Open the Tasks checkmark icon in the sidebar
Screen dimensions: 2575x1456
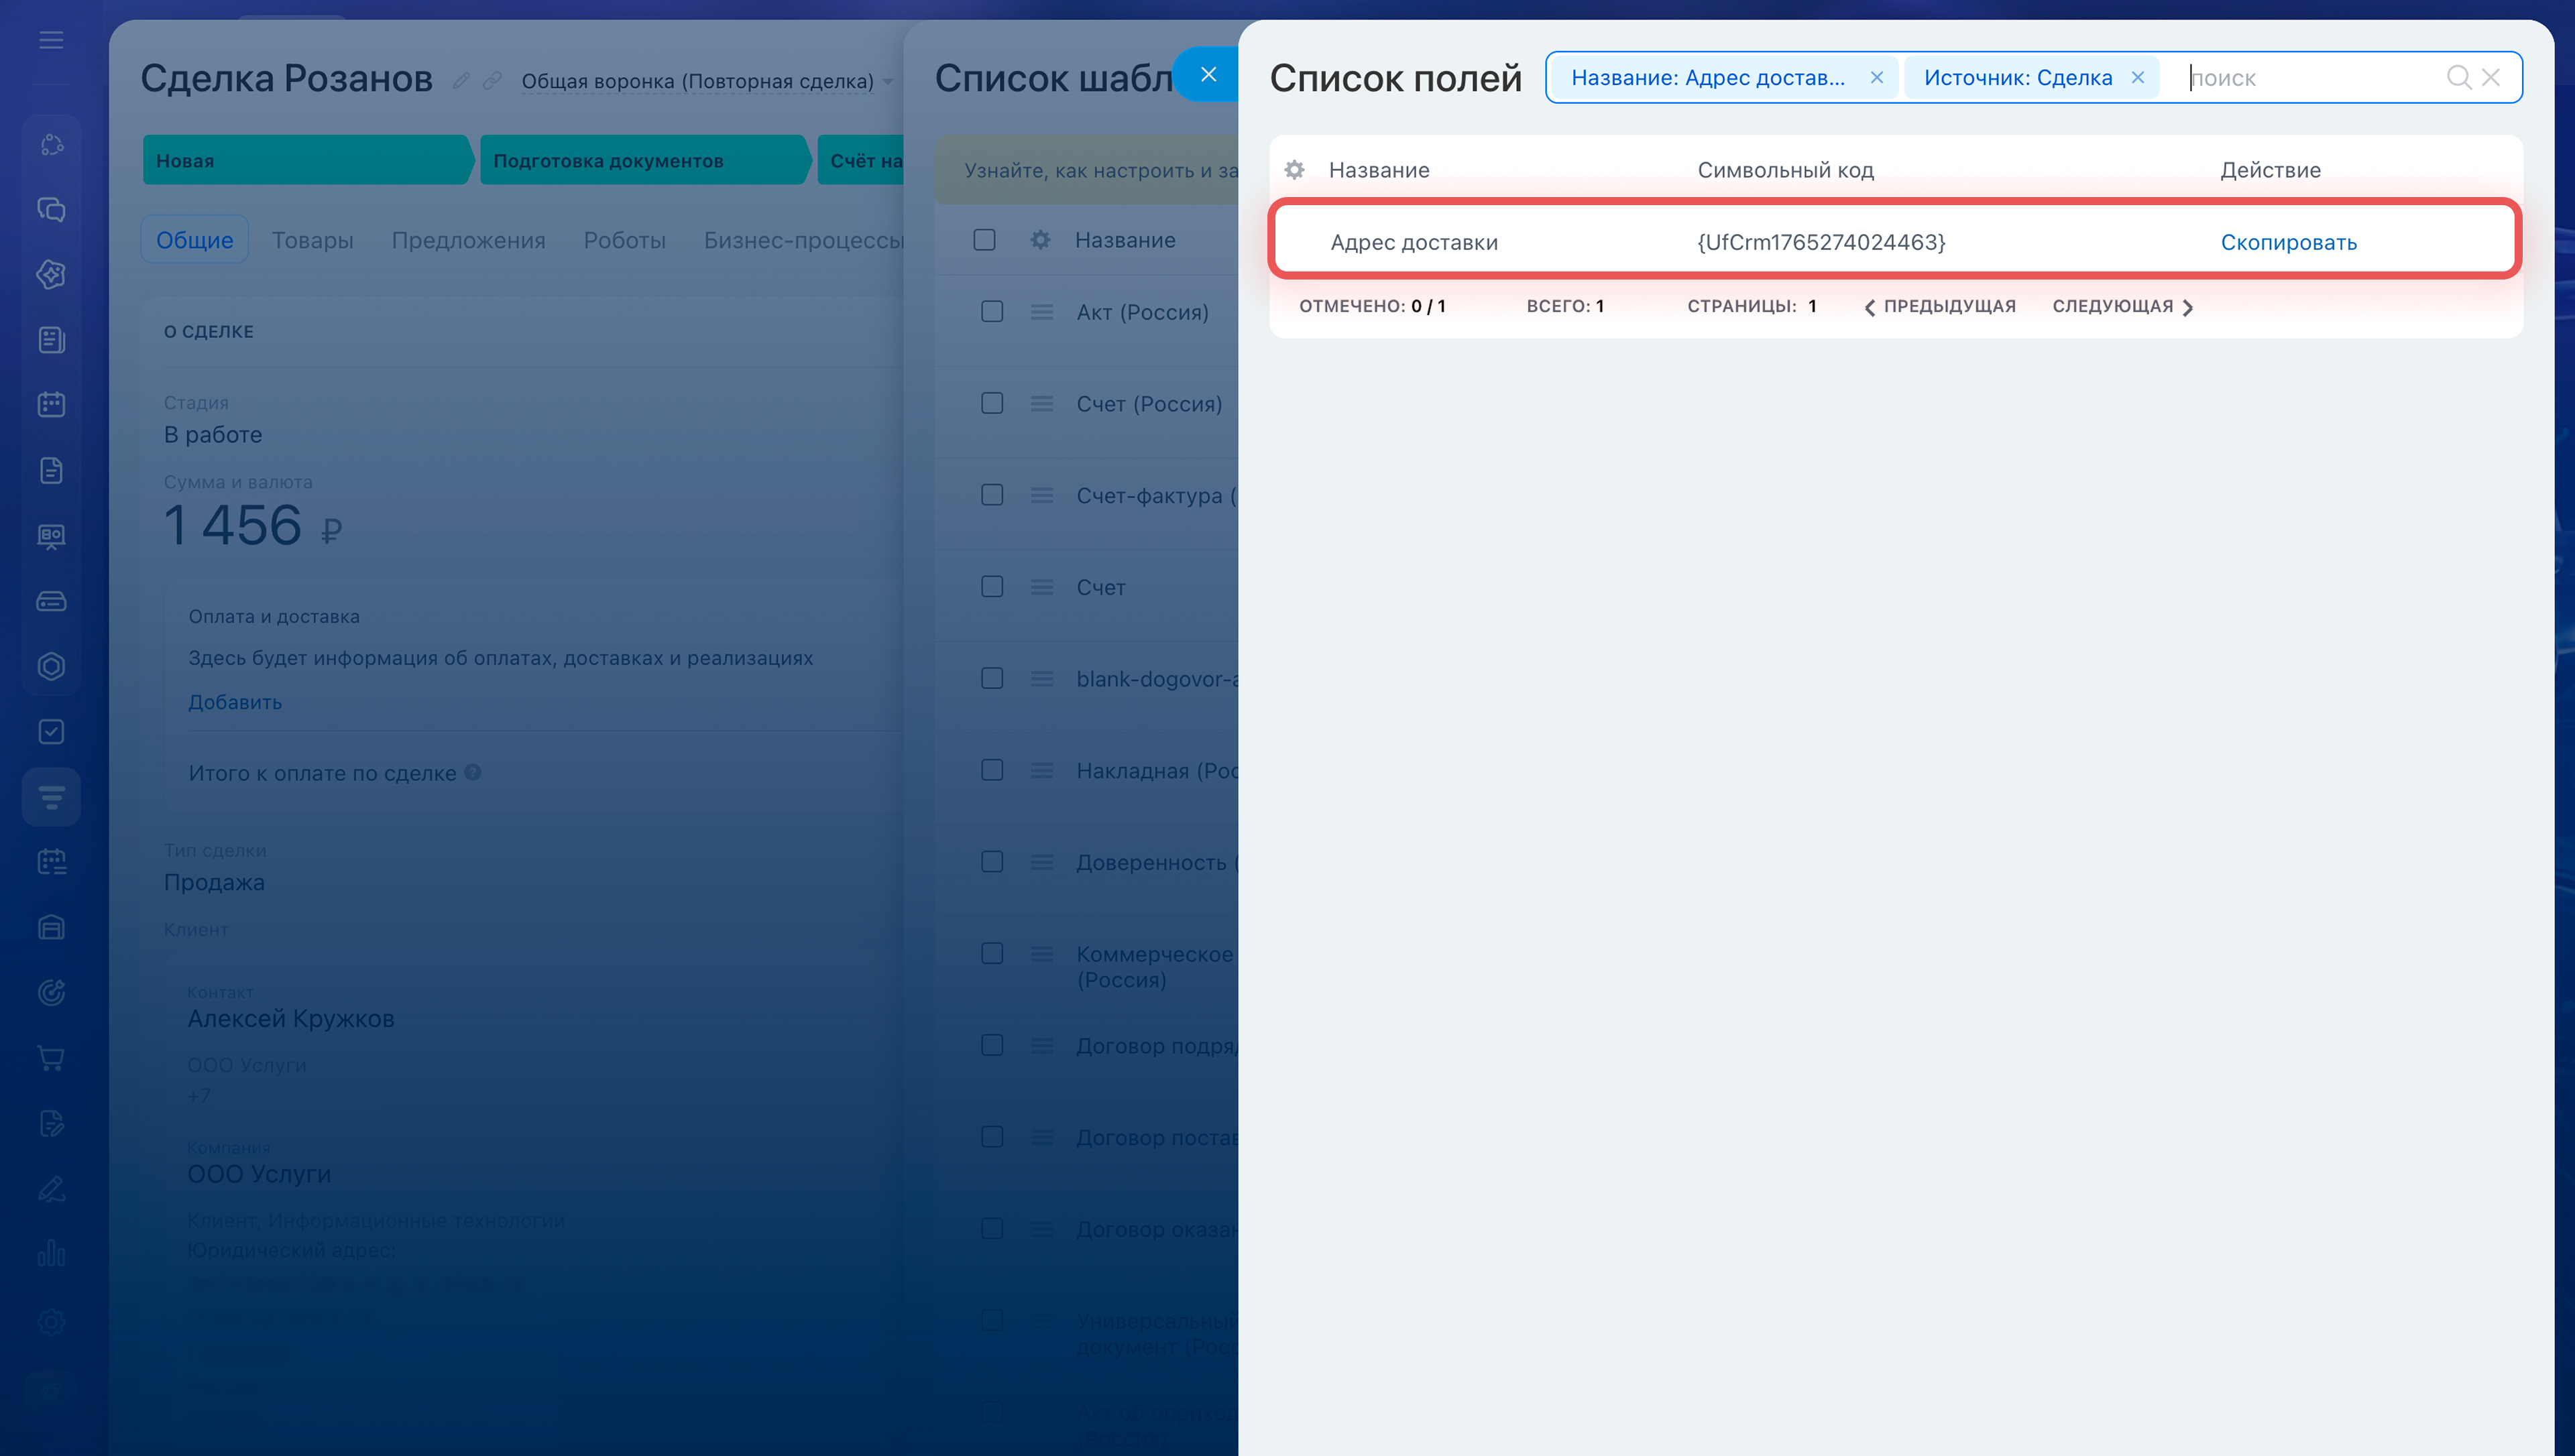pos(51,732)
